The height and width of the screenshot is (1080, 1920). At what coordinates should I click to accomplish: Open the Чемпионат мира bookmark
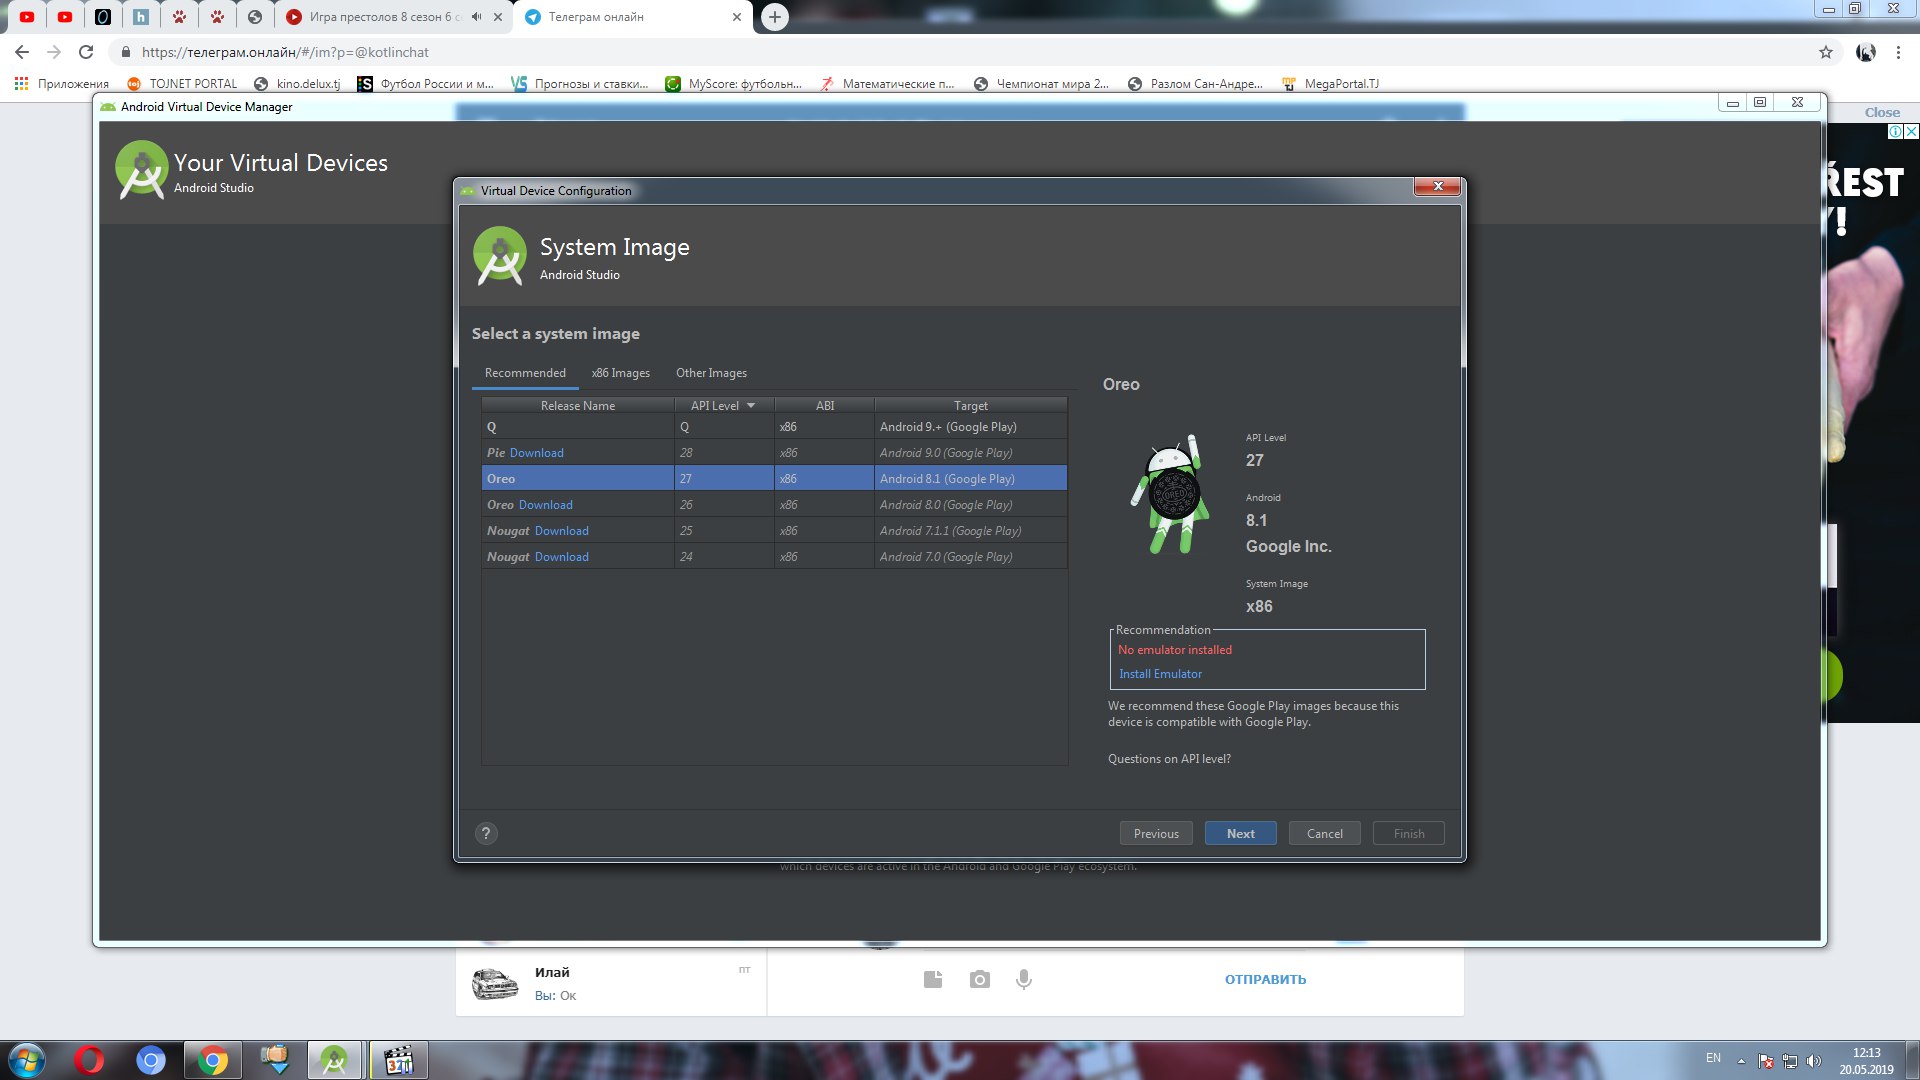tap(1041, 84)
